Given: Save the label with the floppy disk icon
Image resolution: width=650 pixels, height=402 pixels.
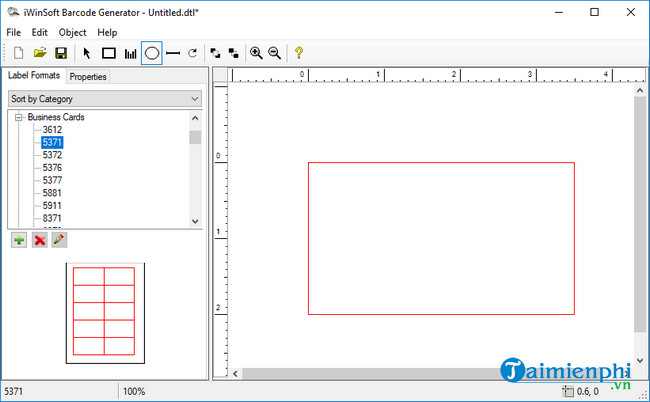Looking at the screenshot, I should pos(60,53).
